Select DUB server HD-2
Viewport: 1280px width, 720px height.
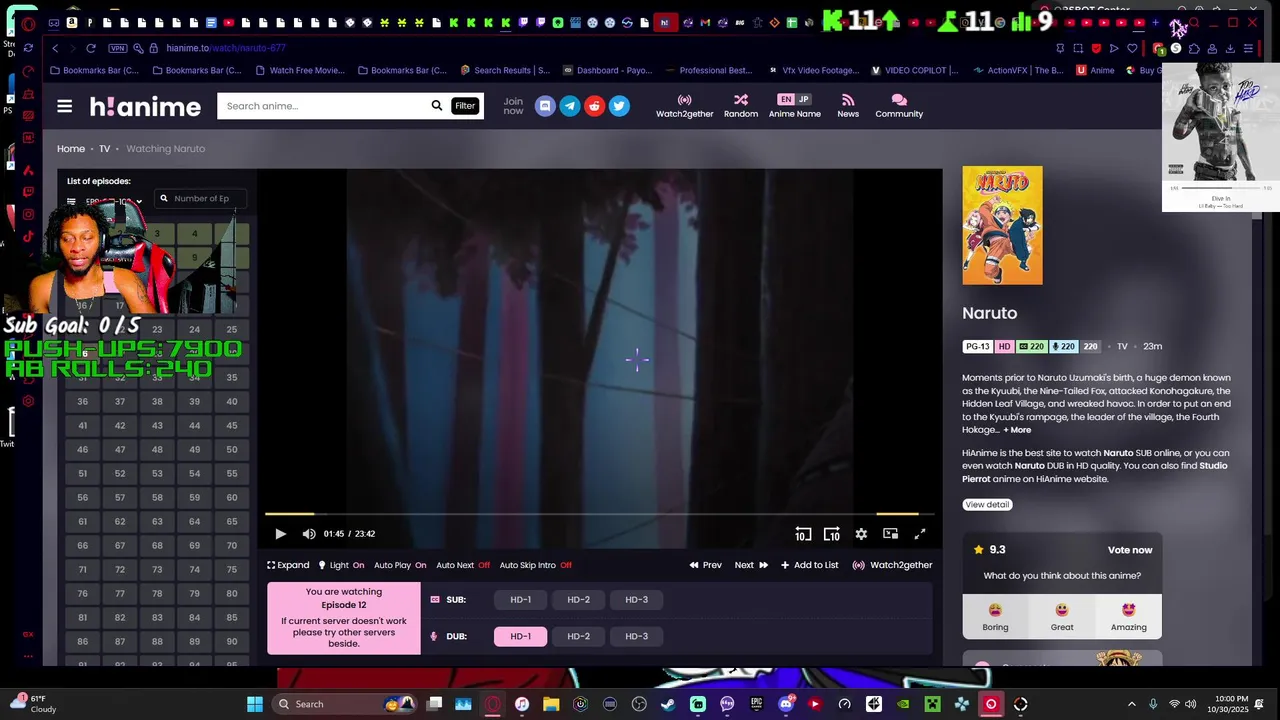tap(578, 636)
